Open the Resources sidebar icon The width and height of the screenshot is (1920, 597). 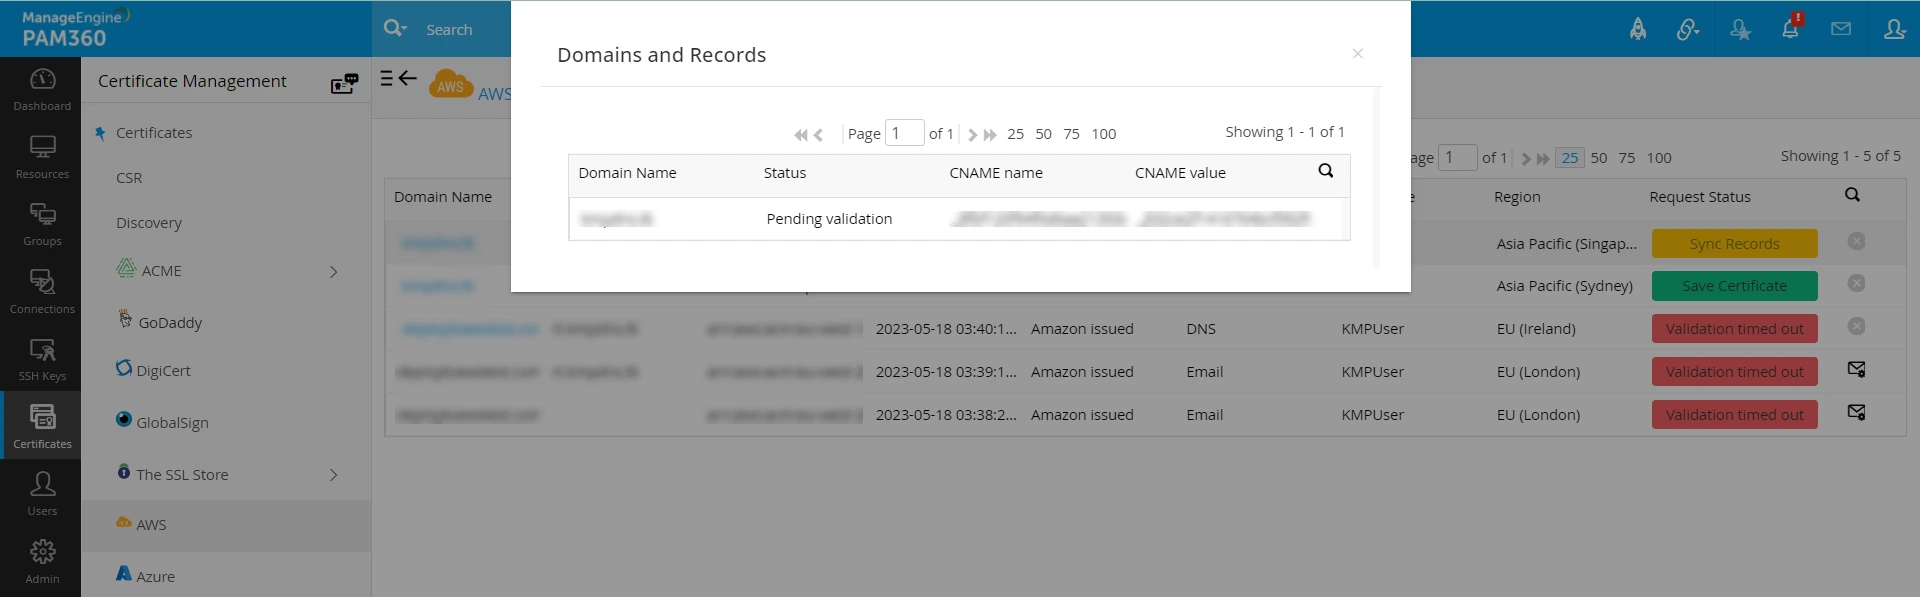pos(42,157)
